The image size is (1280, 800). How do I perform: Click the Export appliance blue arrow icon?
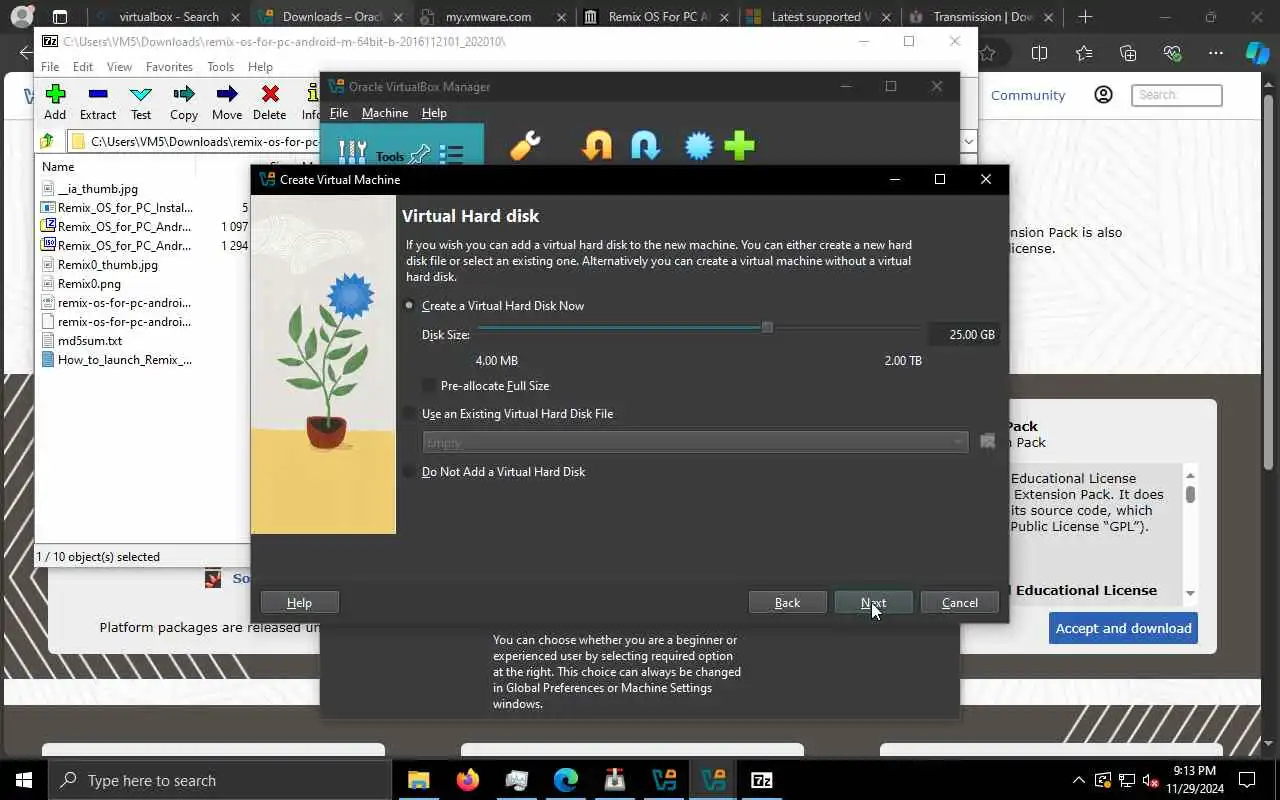coord(646,146)
